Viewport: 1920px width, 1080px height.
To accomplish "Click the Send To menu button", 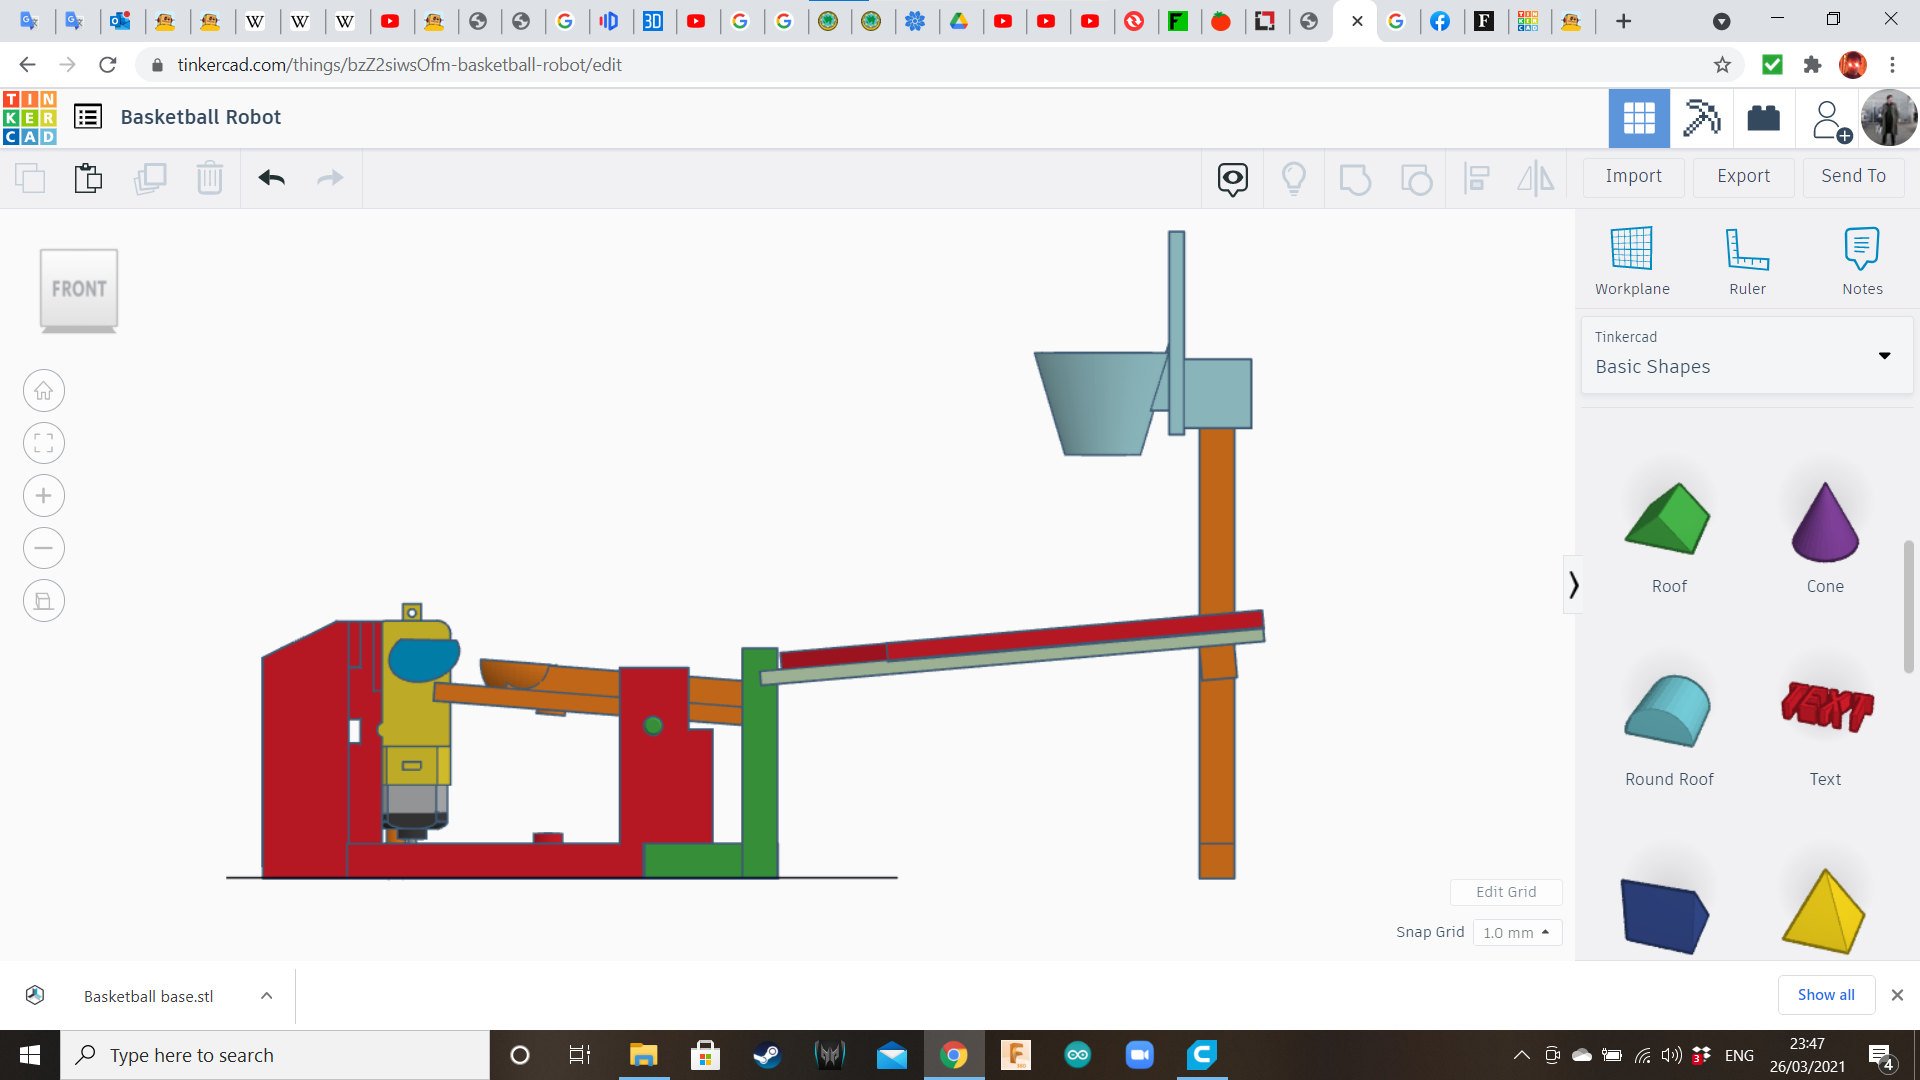I will coord(1853,176).
